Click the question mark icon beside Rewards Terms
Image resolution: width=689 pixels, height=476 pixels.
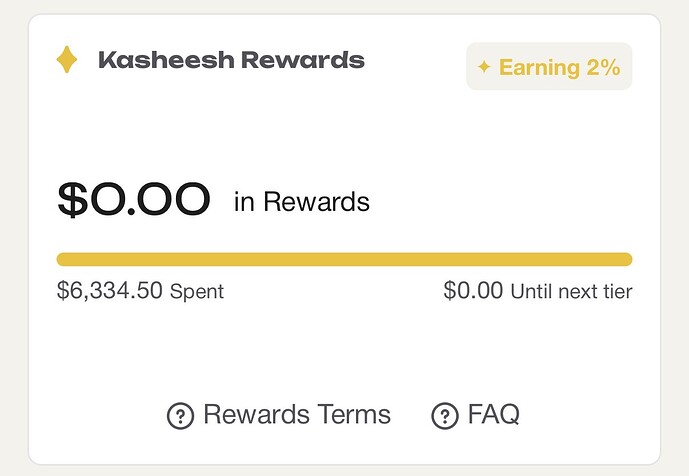point(180,416)
